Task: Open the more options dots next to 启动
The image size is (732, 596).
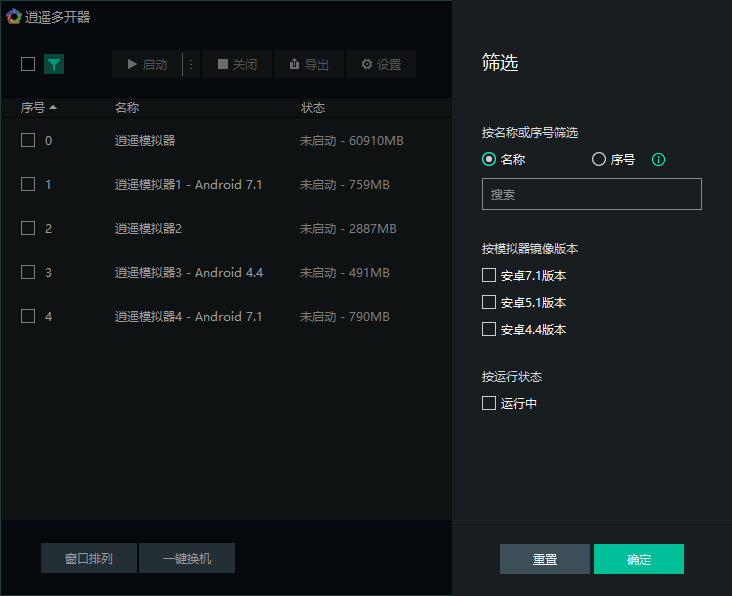Action: click(191, 64)
